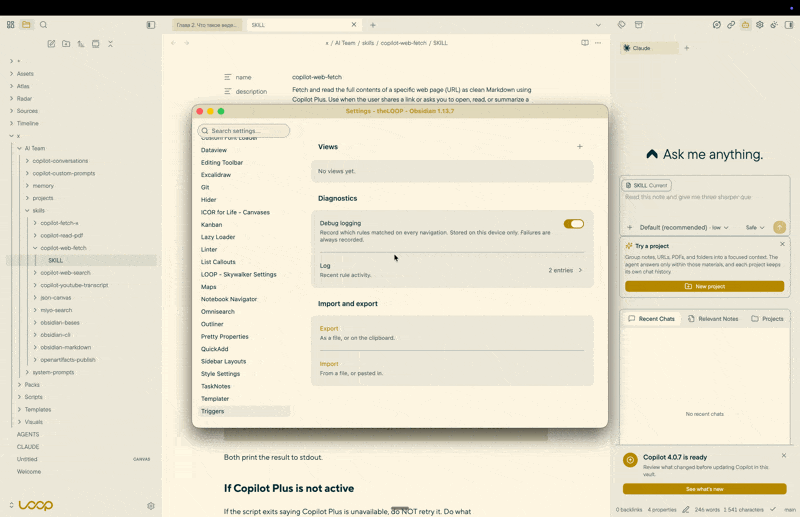Change file sort order icon
800x517 pixels.
(81, 44)
